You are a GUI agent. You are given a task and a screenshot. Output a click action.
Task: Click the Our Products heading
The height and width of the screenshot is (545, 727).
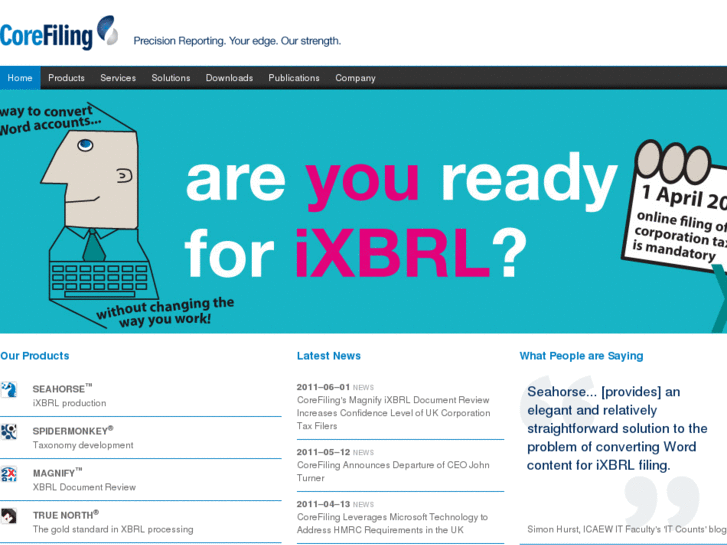click(x=35, y=356)
